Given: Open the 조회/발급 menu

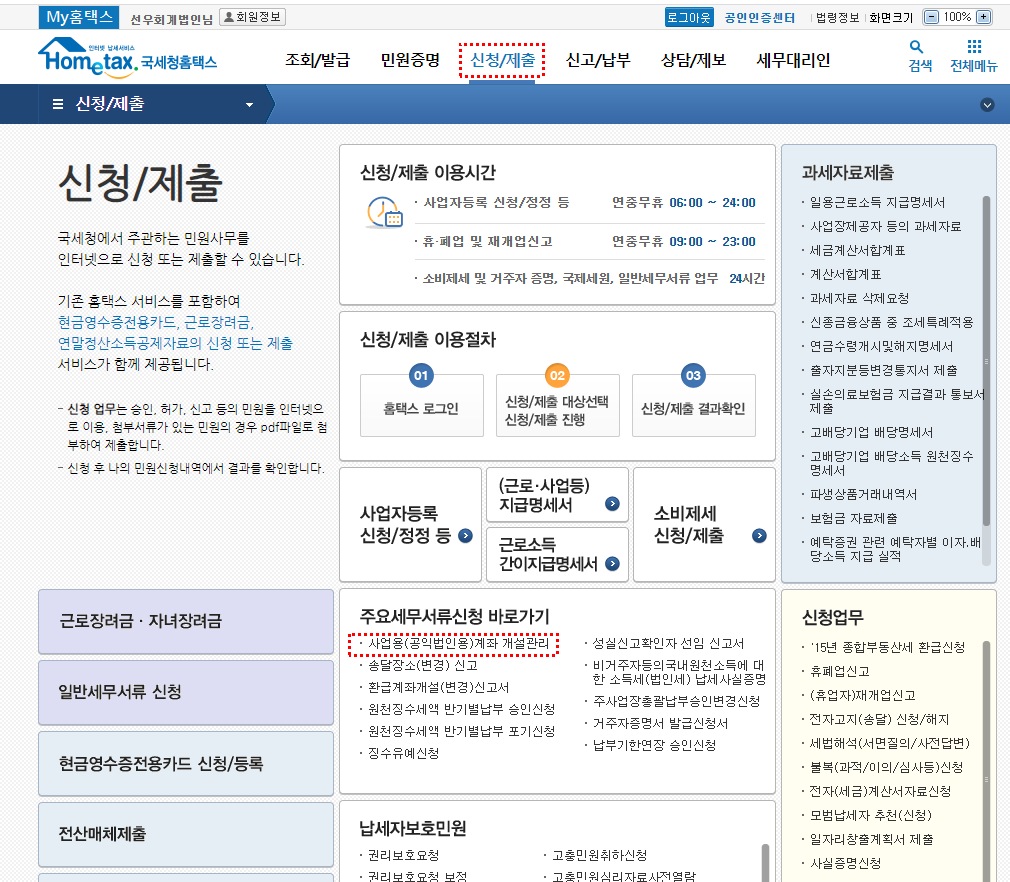Looking at the screenshot, I should coord(317,60).
